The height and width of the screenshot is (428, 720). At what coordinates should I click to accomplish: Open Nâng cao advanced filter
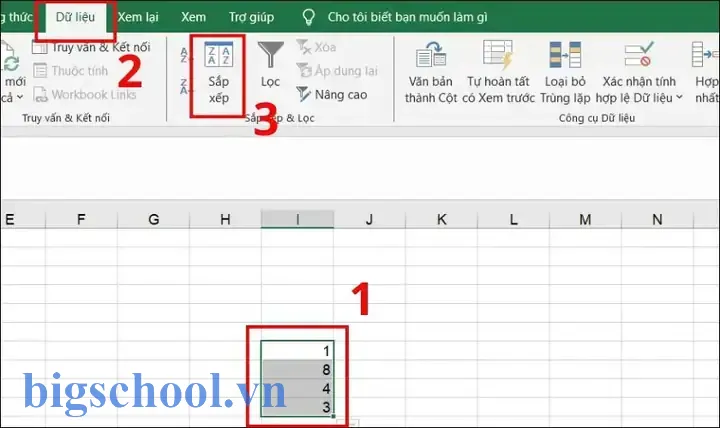(x=332, y=95)
